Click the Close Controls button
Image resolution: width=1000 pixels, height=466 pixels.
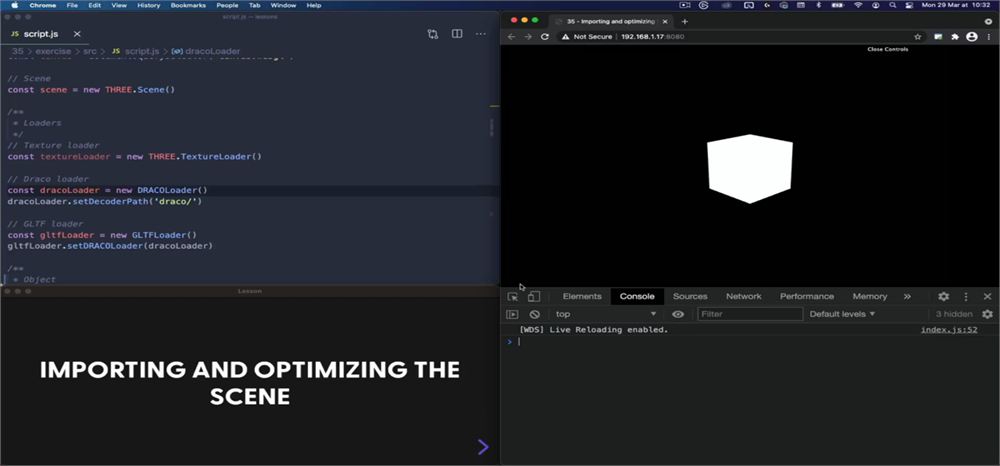click(887, 49)
